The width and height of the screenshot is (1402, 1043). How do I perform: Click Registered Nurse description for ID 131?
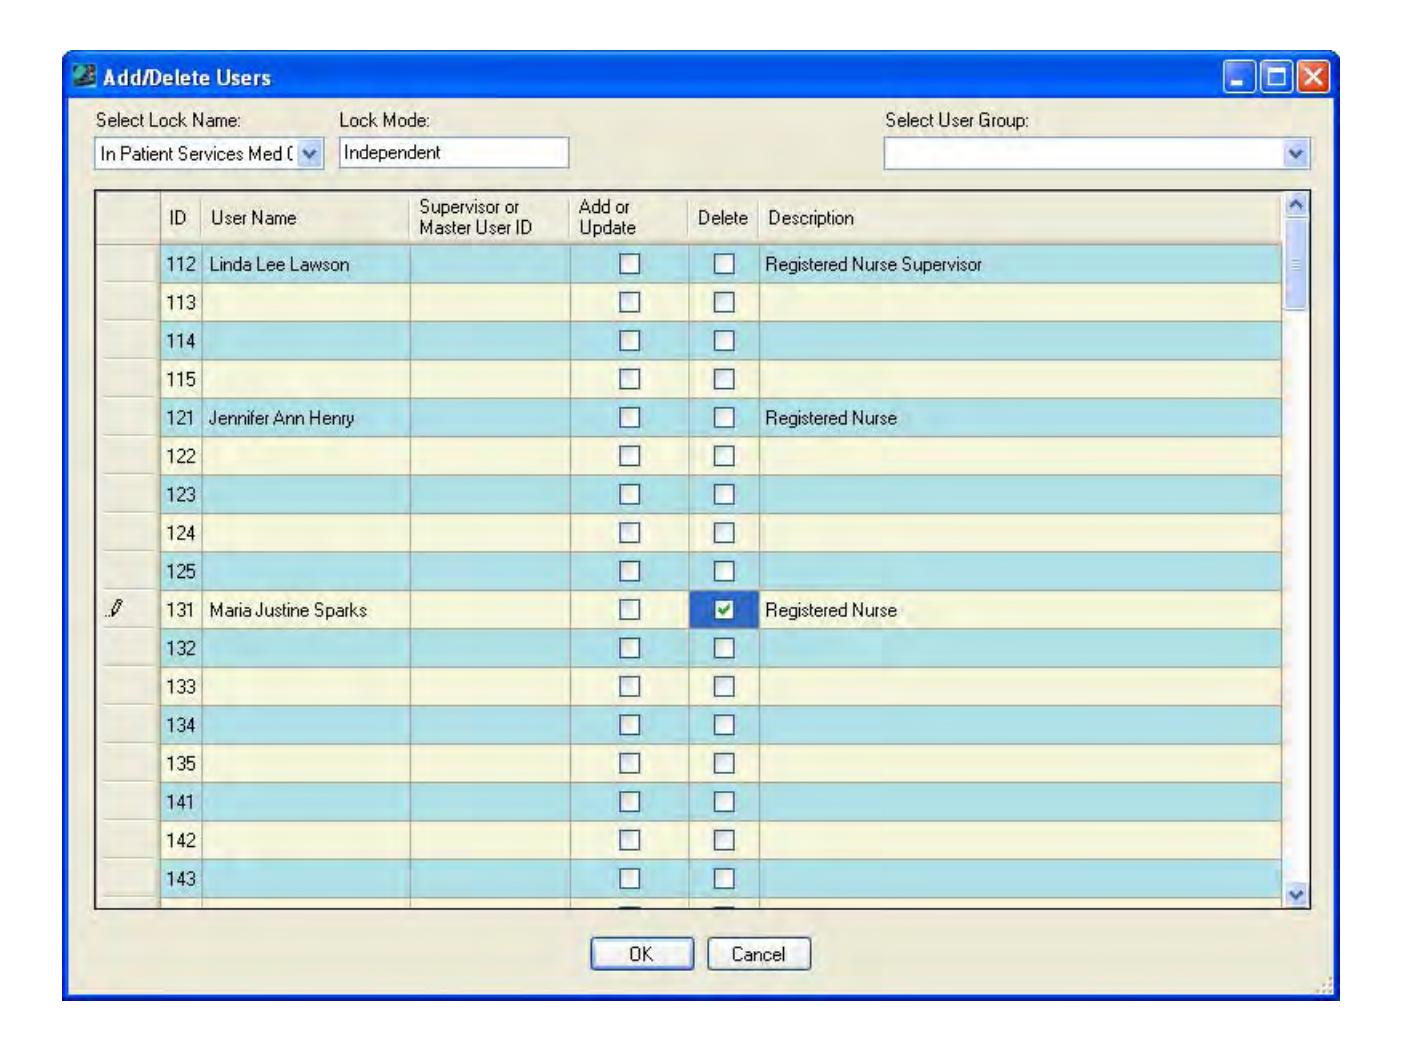(831, 610)
